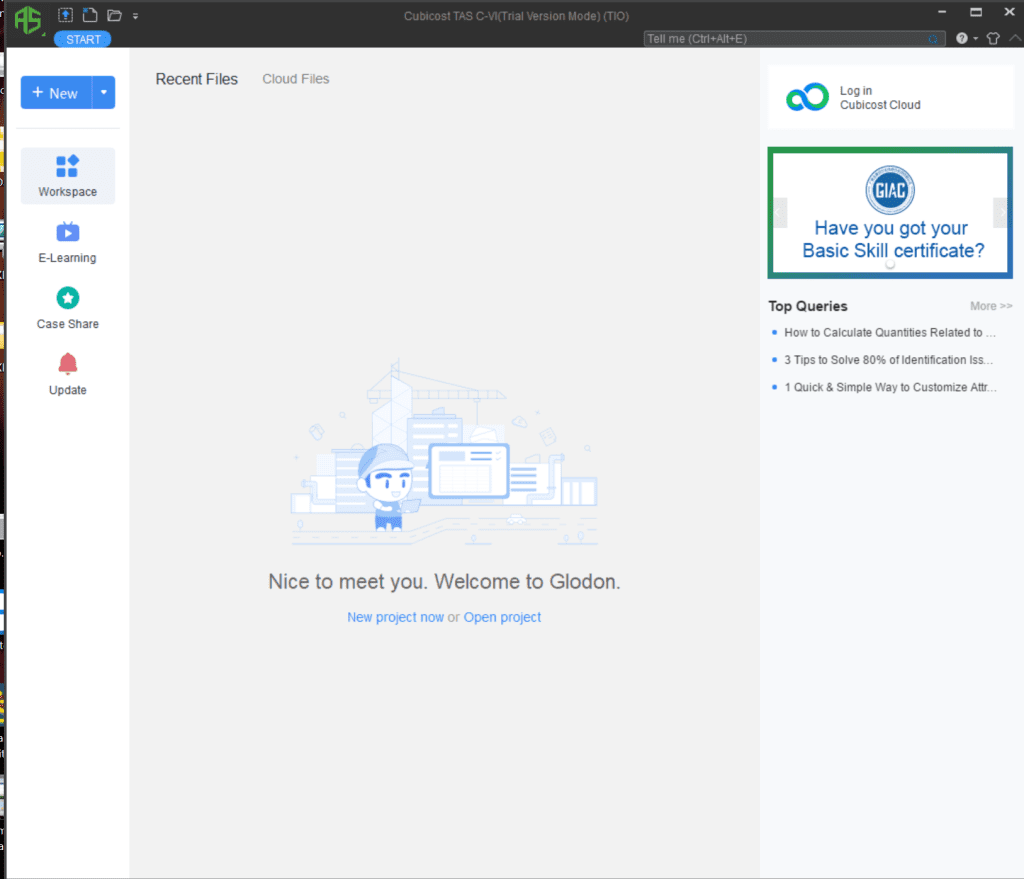Click the Tell me search field
This screenshot has width=1024, height=879.
coord(785,39)
